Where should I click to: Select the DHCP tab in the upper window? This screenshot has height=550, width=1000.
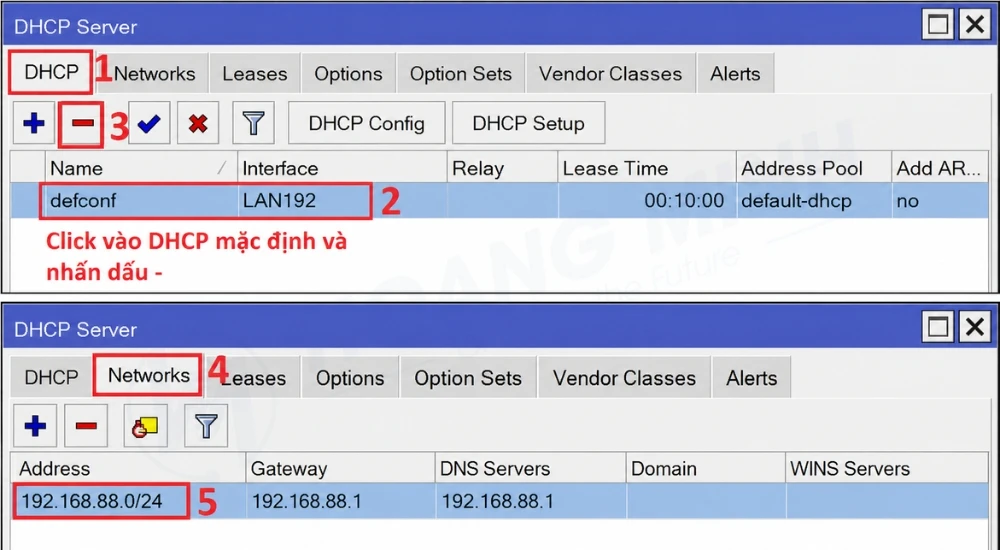pos(51,72)
